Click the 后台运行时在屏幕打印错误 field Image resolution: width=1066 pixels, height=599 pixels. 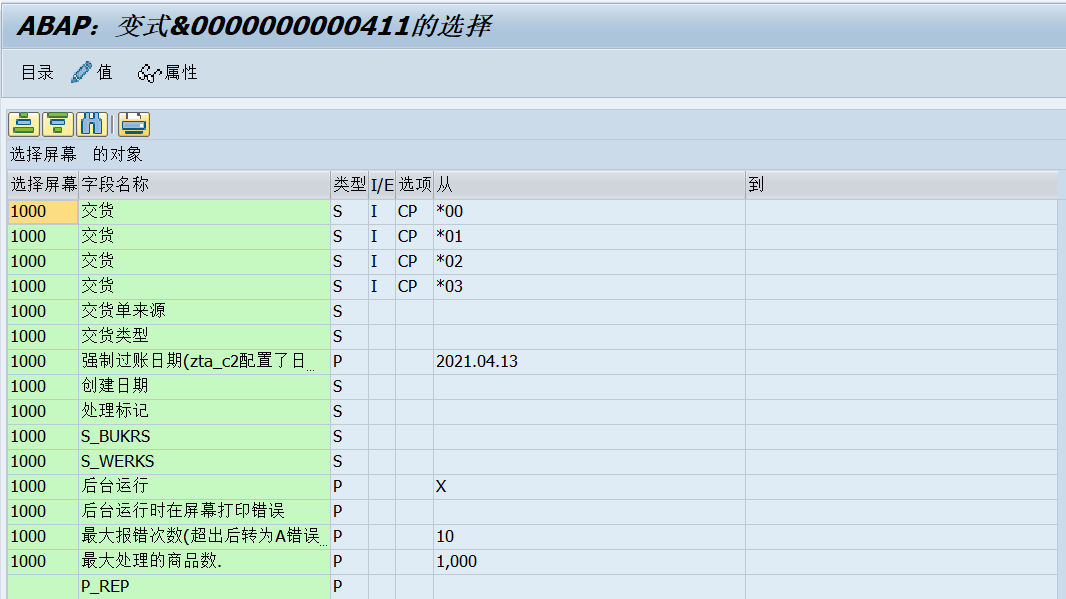[183, 511]
